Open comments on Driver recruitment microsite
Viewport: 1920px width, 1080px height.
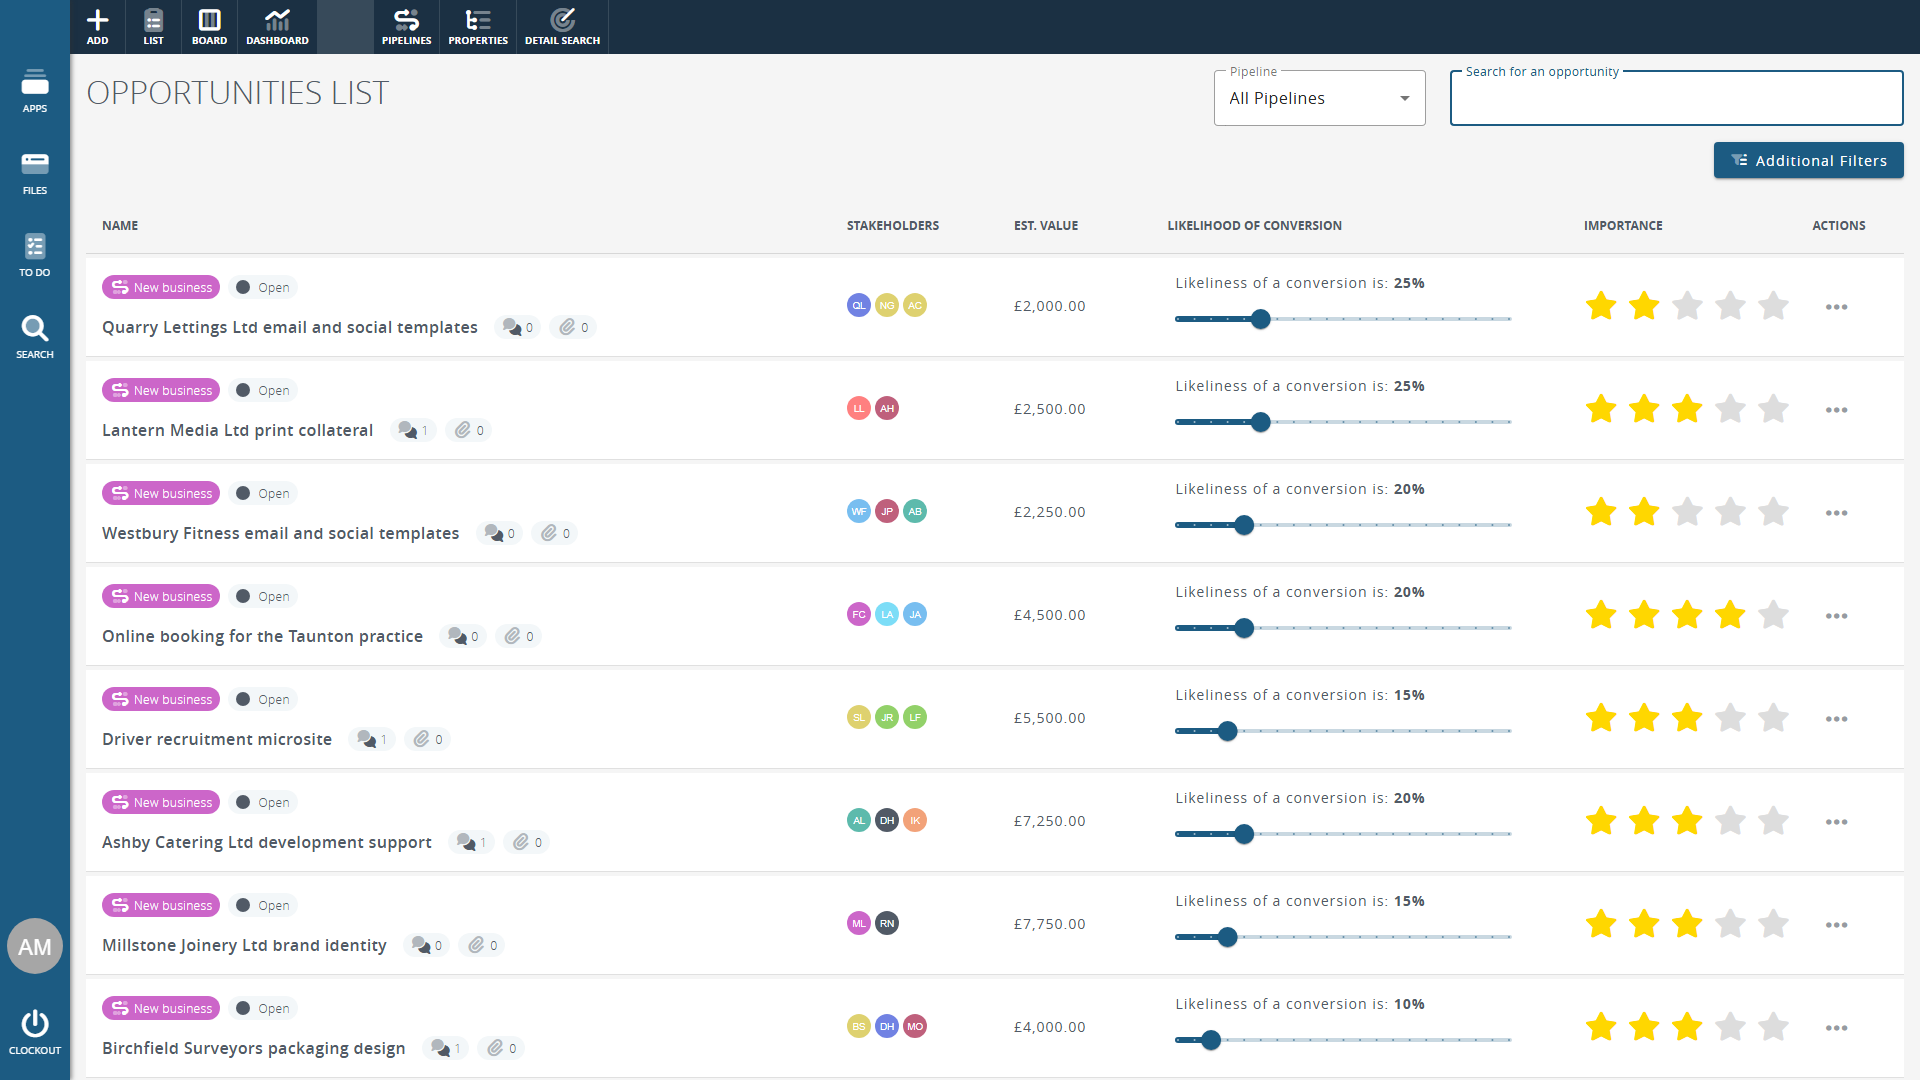coord(372,739)
